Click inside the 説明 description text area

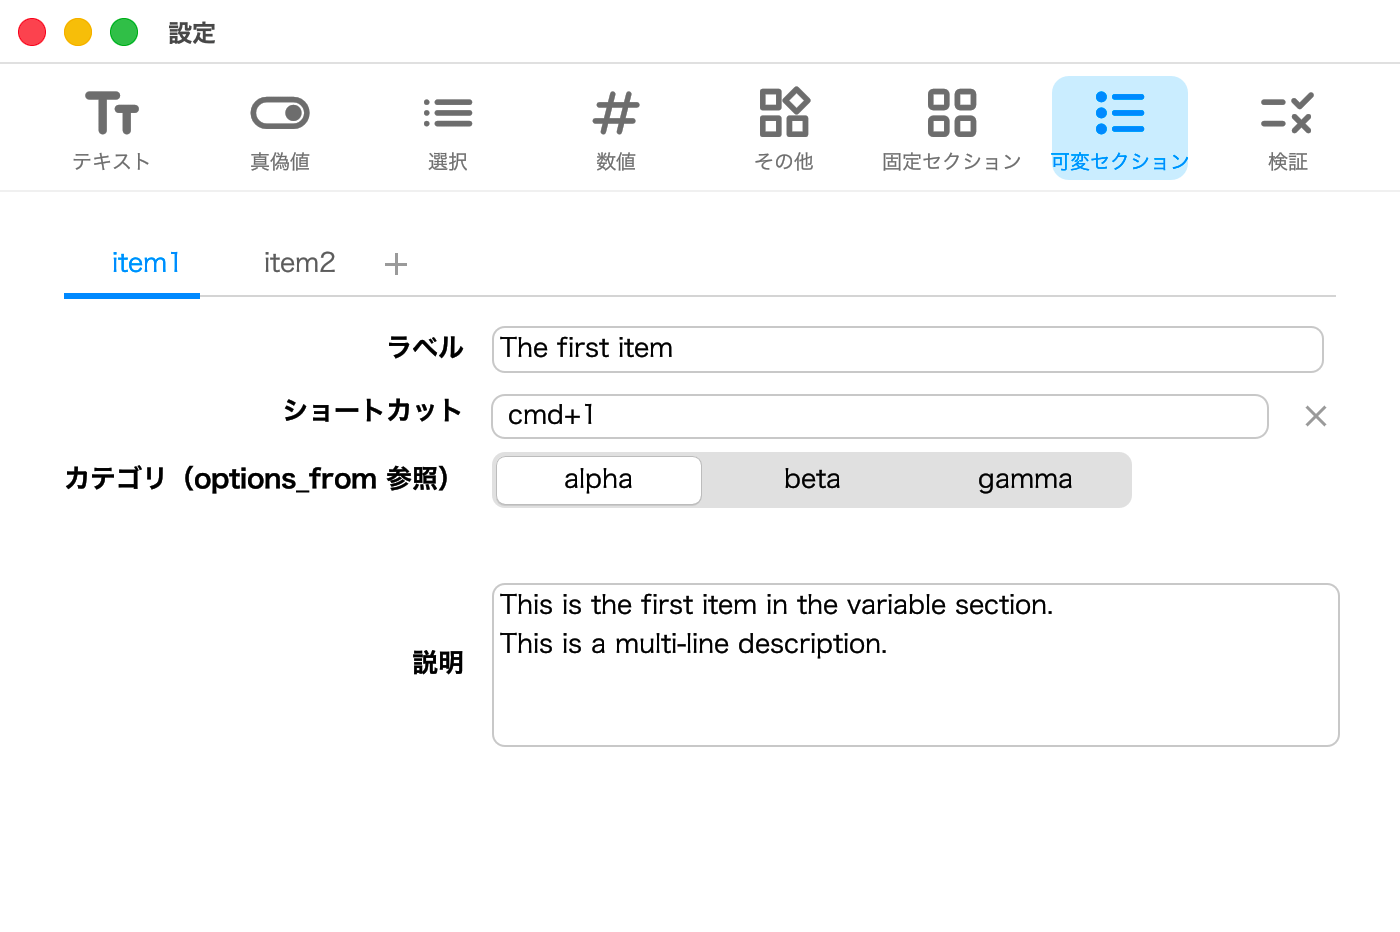pos(916,665)
